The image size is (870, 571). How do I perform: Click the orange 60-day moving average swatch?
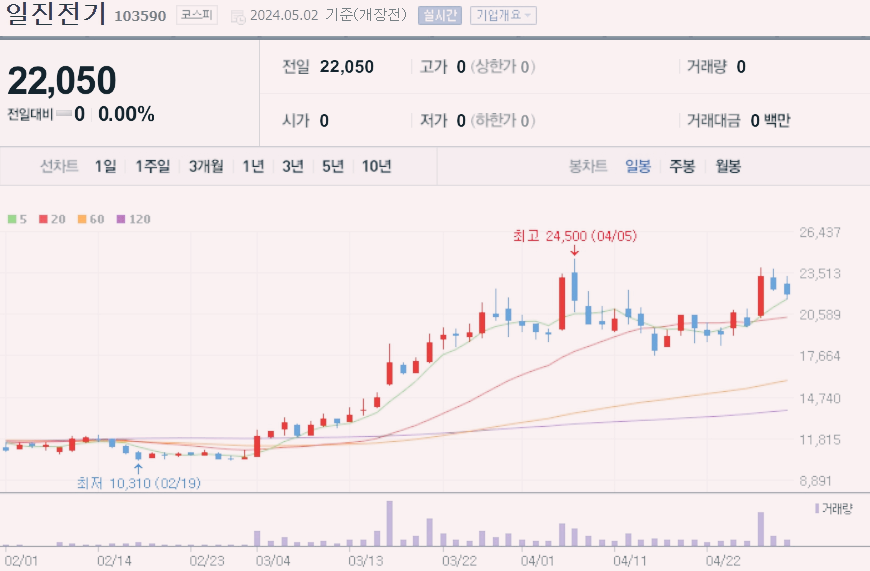click(82, 219)
